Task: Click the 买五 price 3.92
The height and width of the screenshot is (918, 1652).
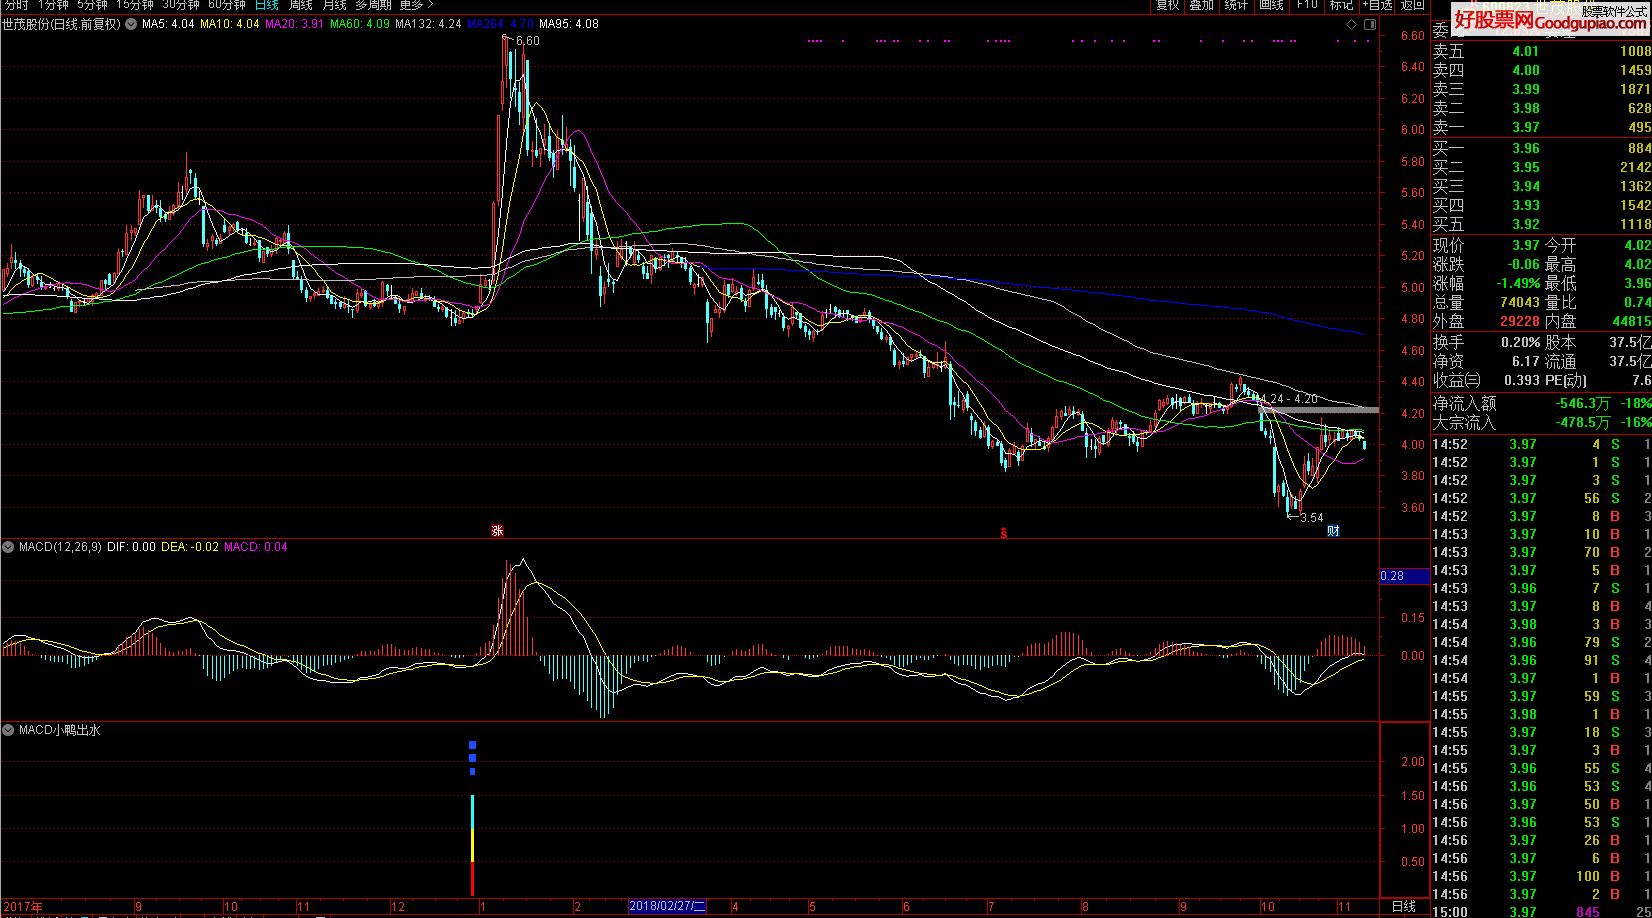Action: click(x=1525, y=224)
